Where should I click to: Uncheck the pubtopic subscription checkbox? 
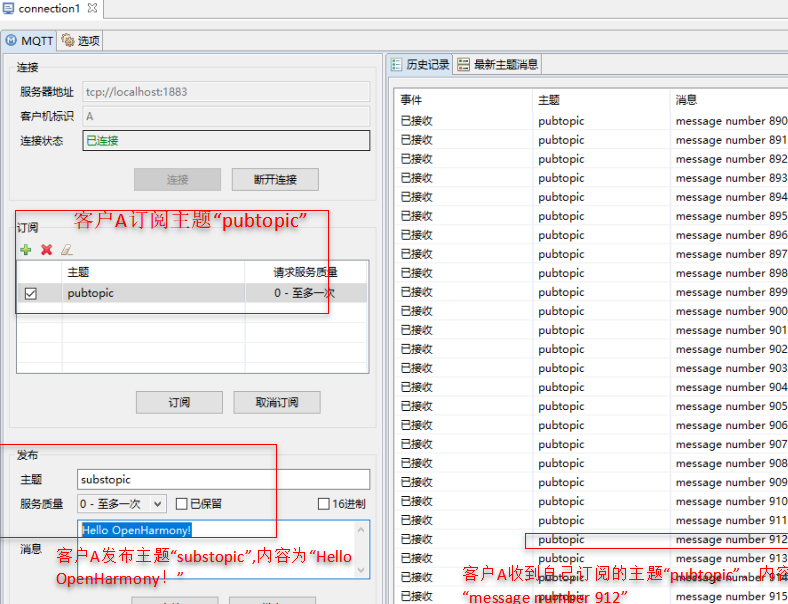pos(31,293)
